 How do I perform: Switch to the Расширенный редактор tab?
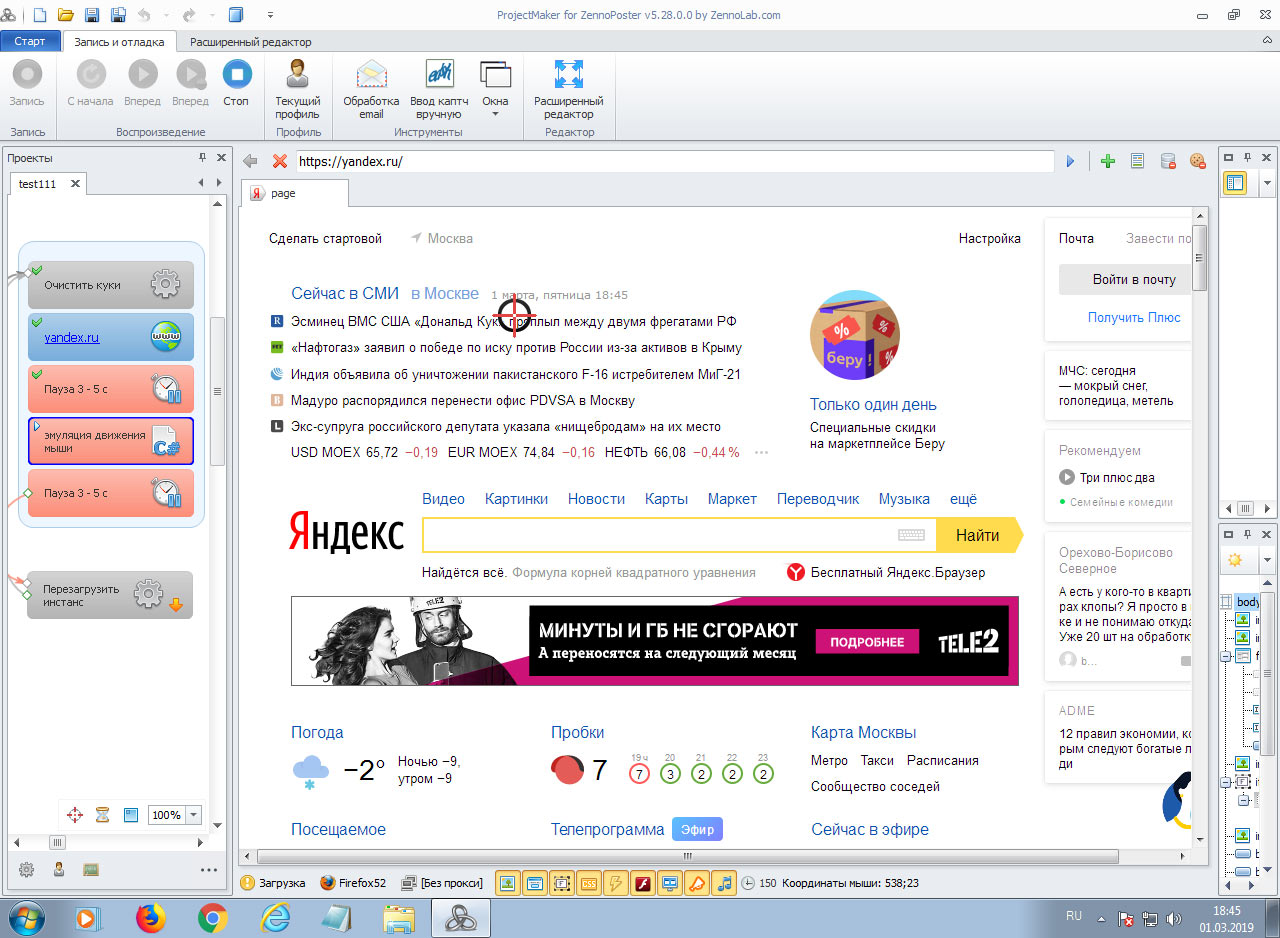(250, 42)
